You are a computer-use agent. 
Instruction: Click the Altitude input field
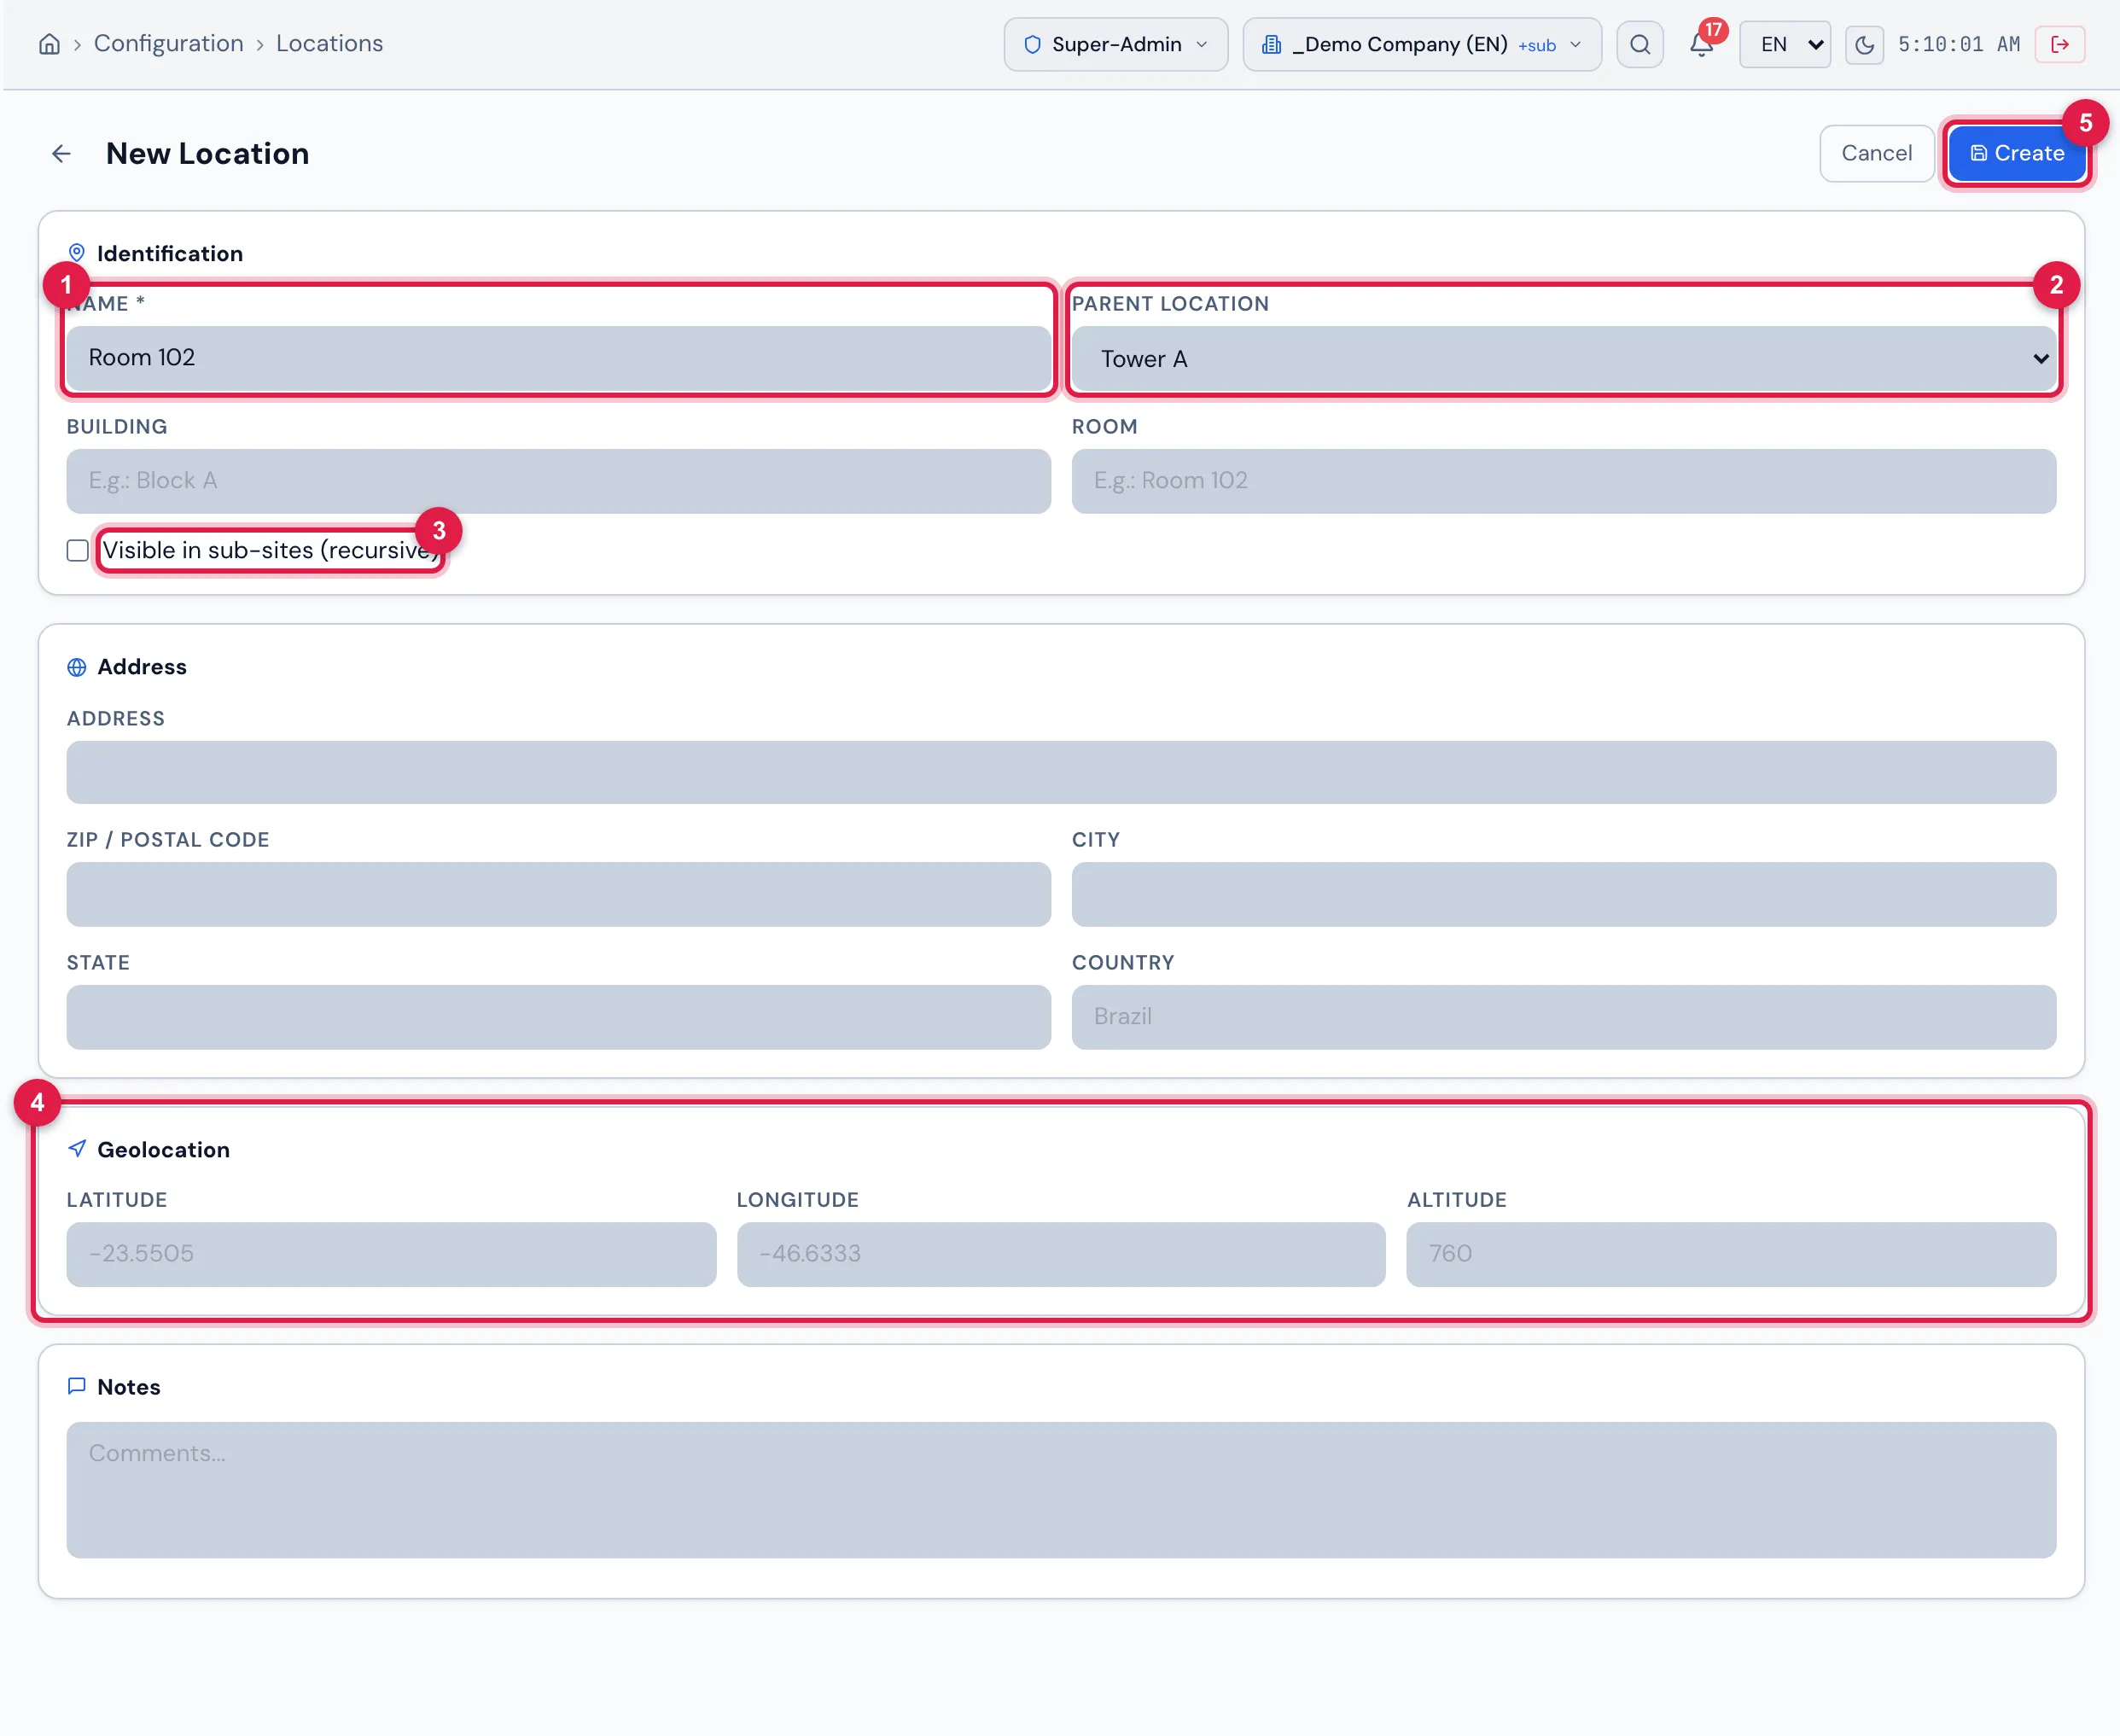[x=1731, y=1254]
